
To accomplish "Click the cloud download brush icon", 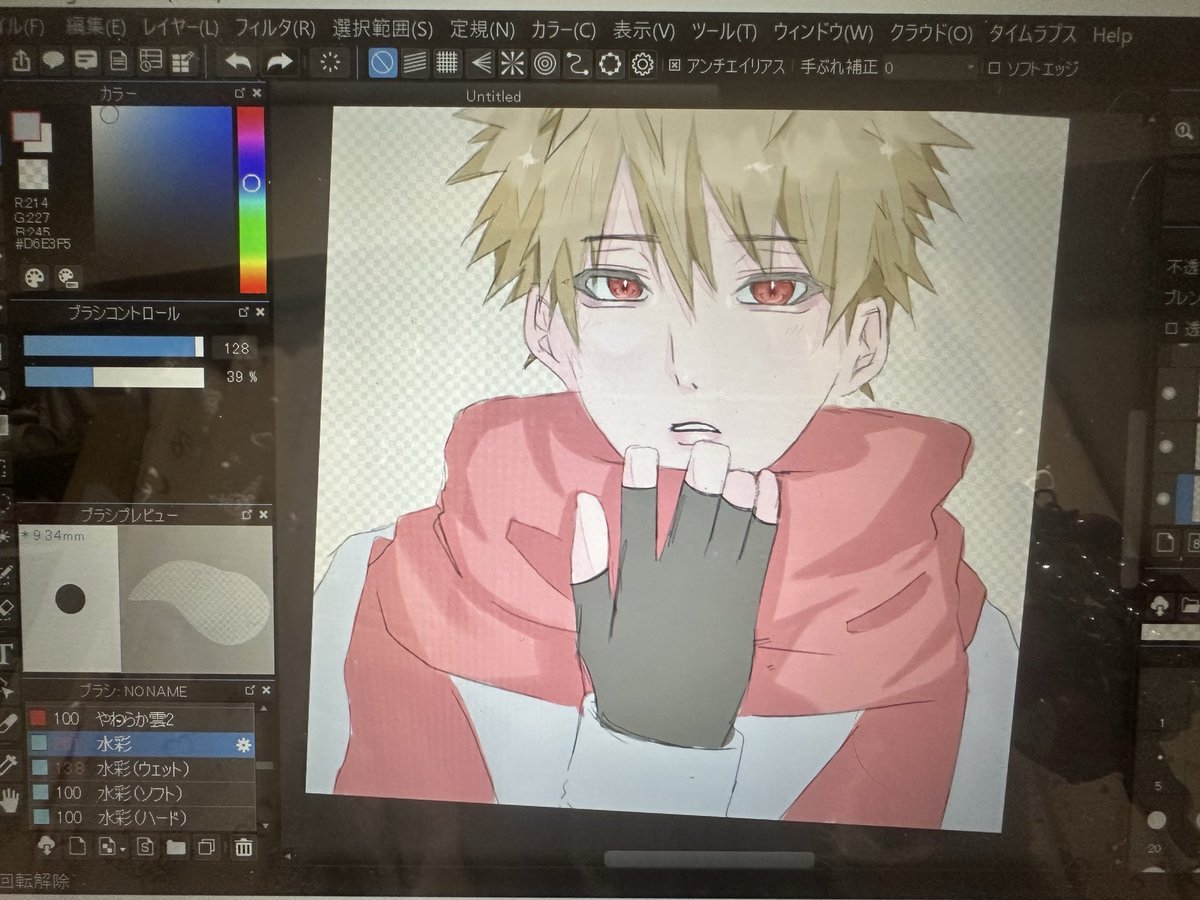I will [46, 847].
